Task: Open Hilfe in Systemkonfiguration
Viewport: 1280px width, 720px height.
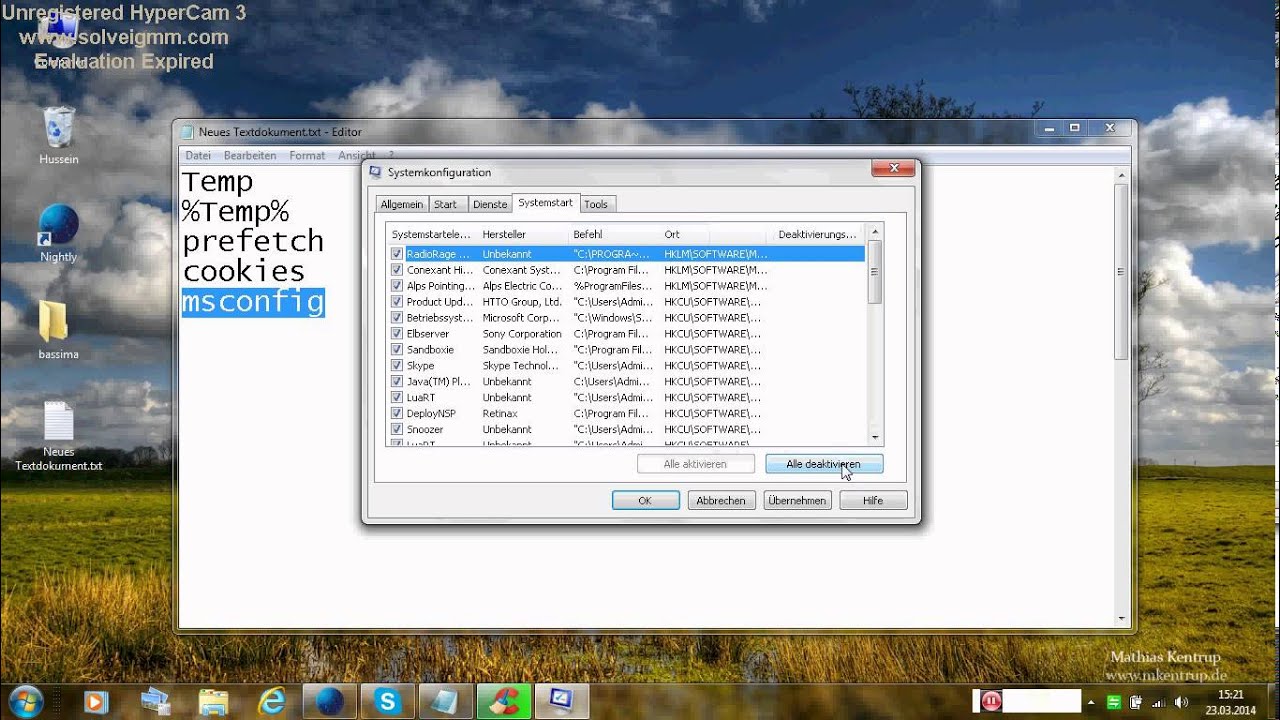Action: (x=873, y=500)
